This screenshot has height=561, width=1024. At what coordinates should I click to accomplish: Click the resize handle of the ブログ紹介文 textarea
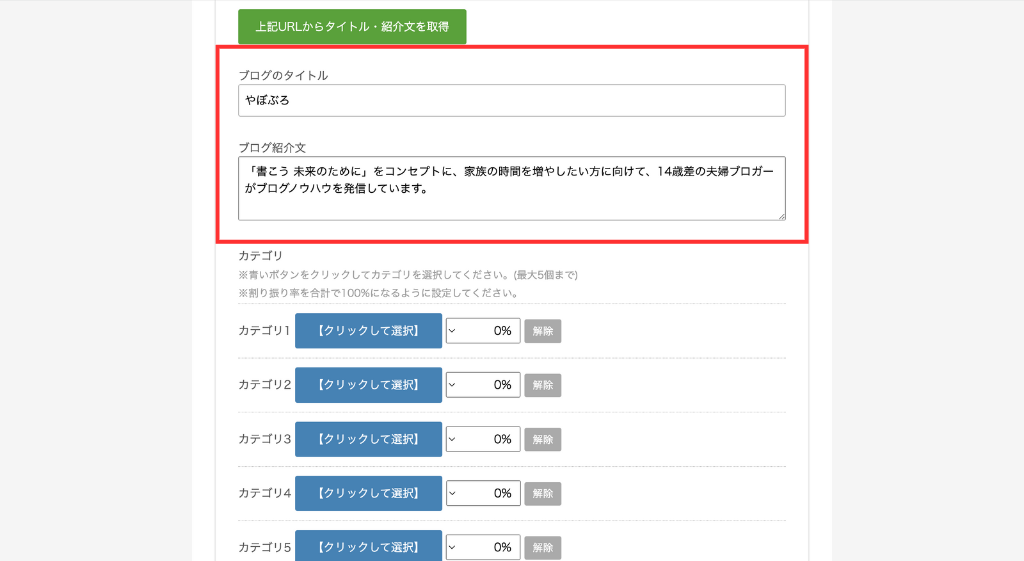[781, 215]
